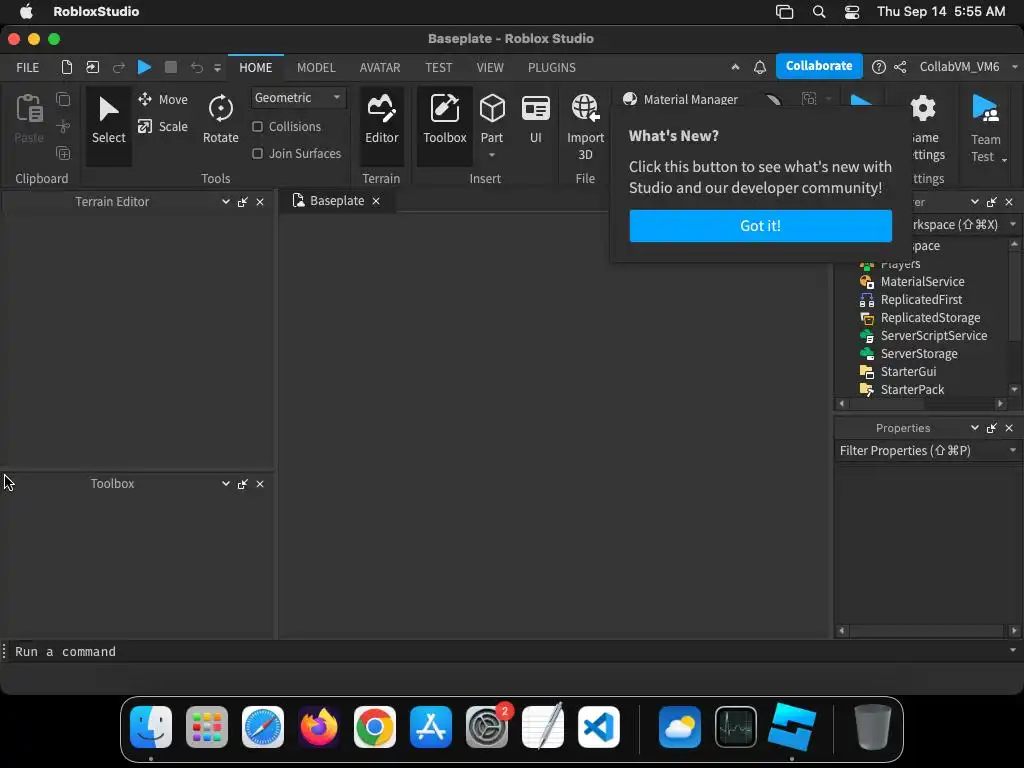Switch to the PLUGINS tab
The width and height of the screenshot is (1024, 768).
point(552,67)
